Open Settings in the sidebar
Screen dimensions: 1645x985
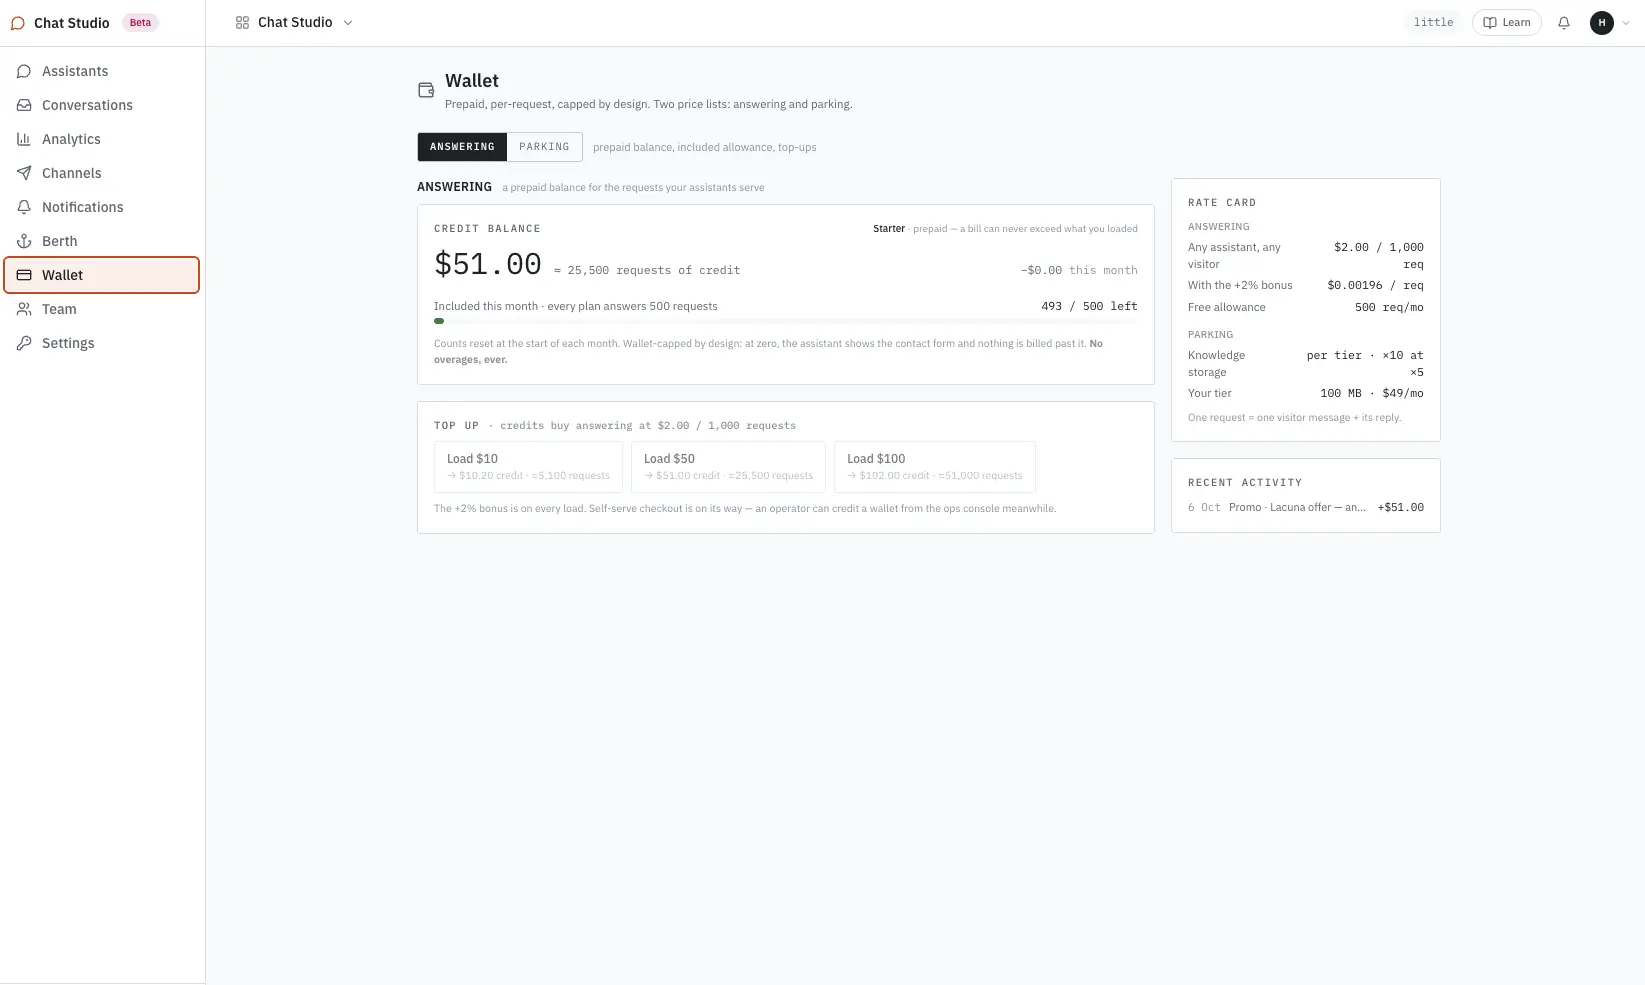(102, 343)
